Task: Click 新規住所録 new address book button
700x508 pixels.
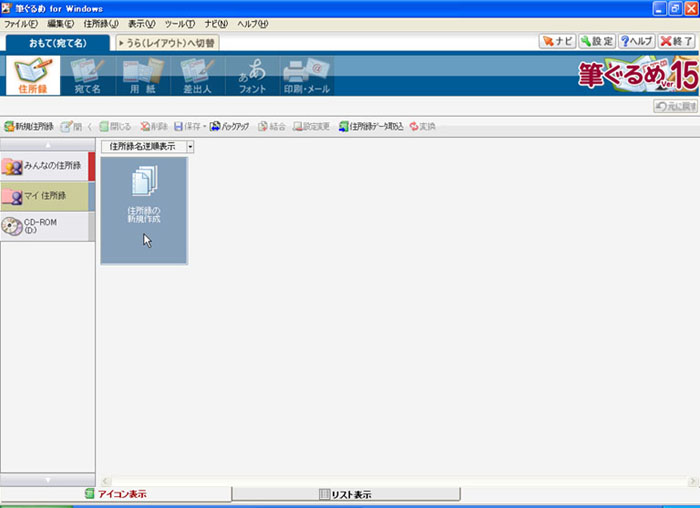Action: pos(29,127)
